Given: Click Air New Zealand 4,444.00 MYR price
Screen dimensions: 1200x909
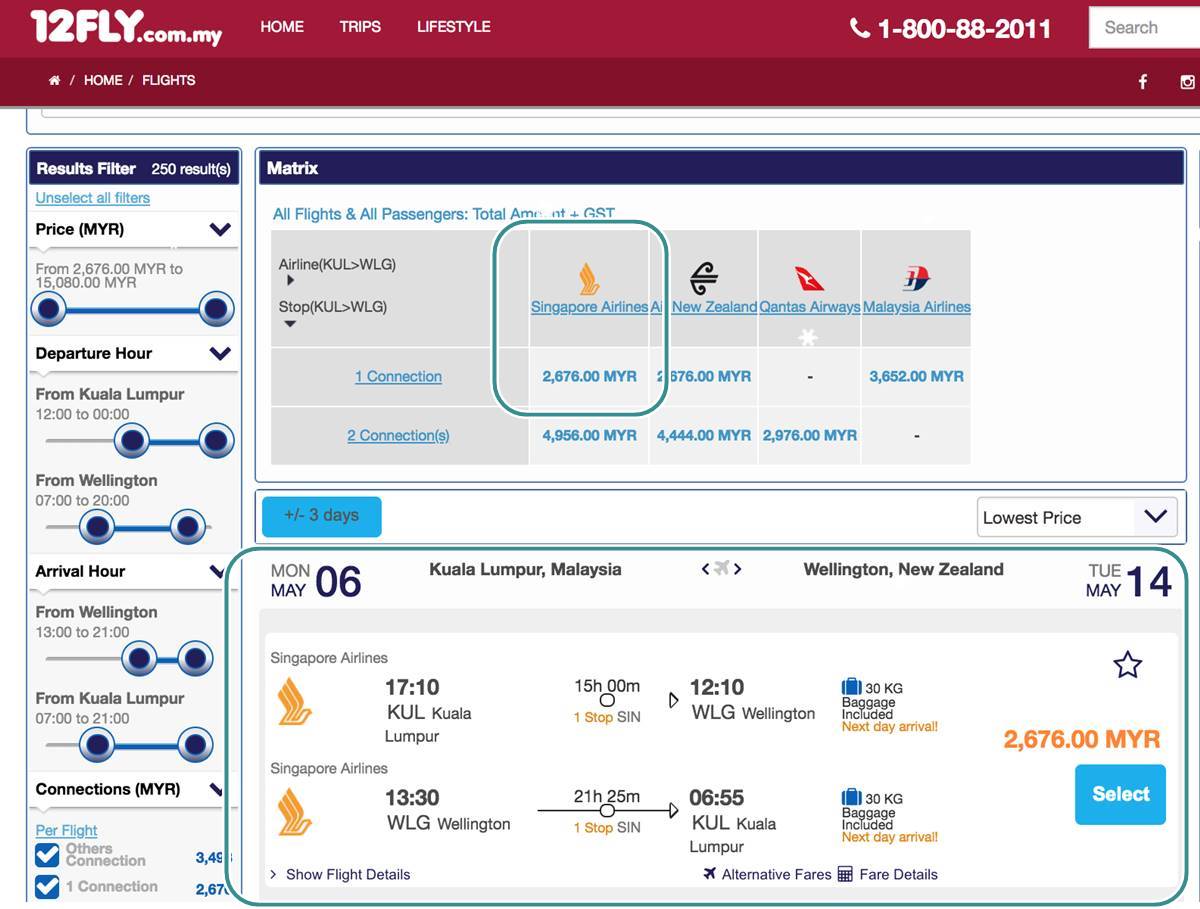Looking at the screenshot, I should (x=703, y=435).
